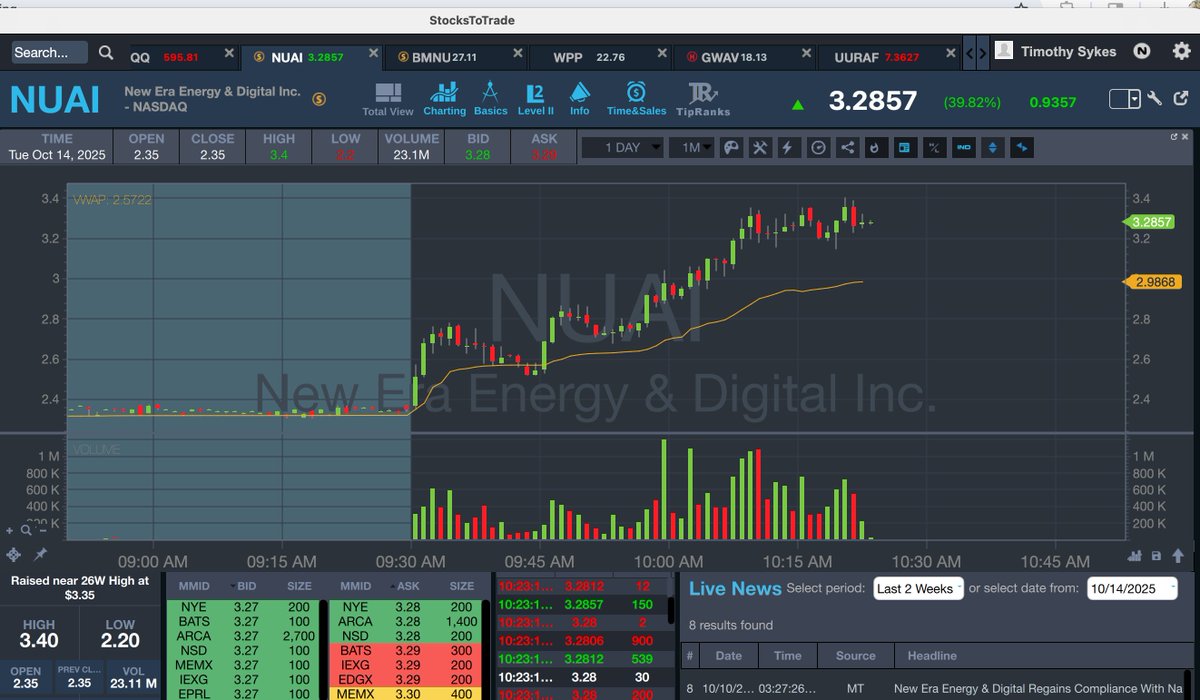Open Time&Sales view
Viewport: 1200px width, 700px height.
636,100
